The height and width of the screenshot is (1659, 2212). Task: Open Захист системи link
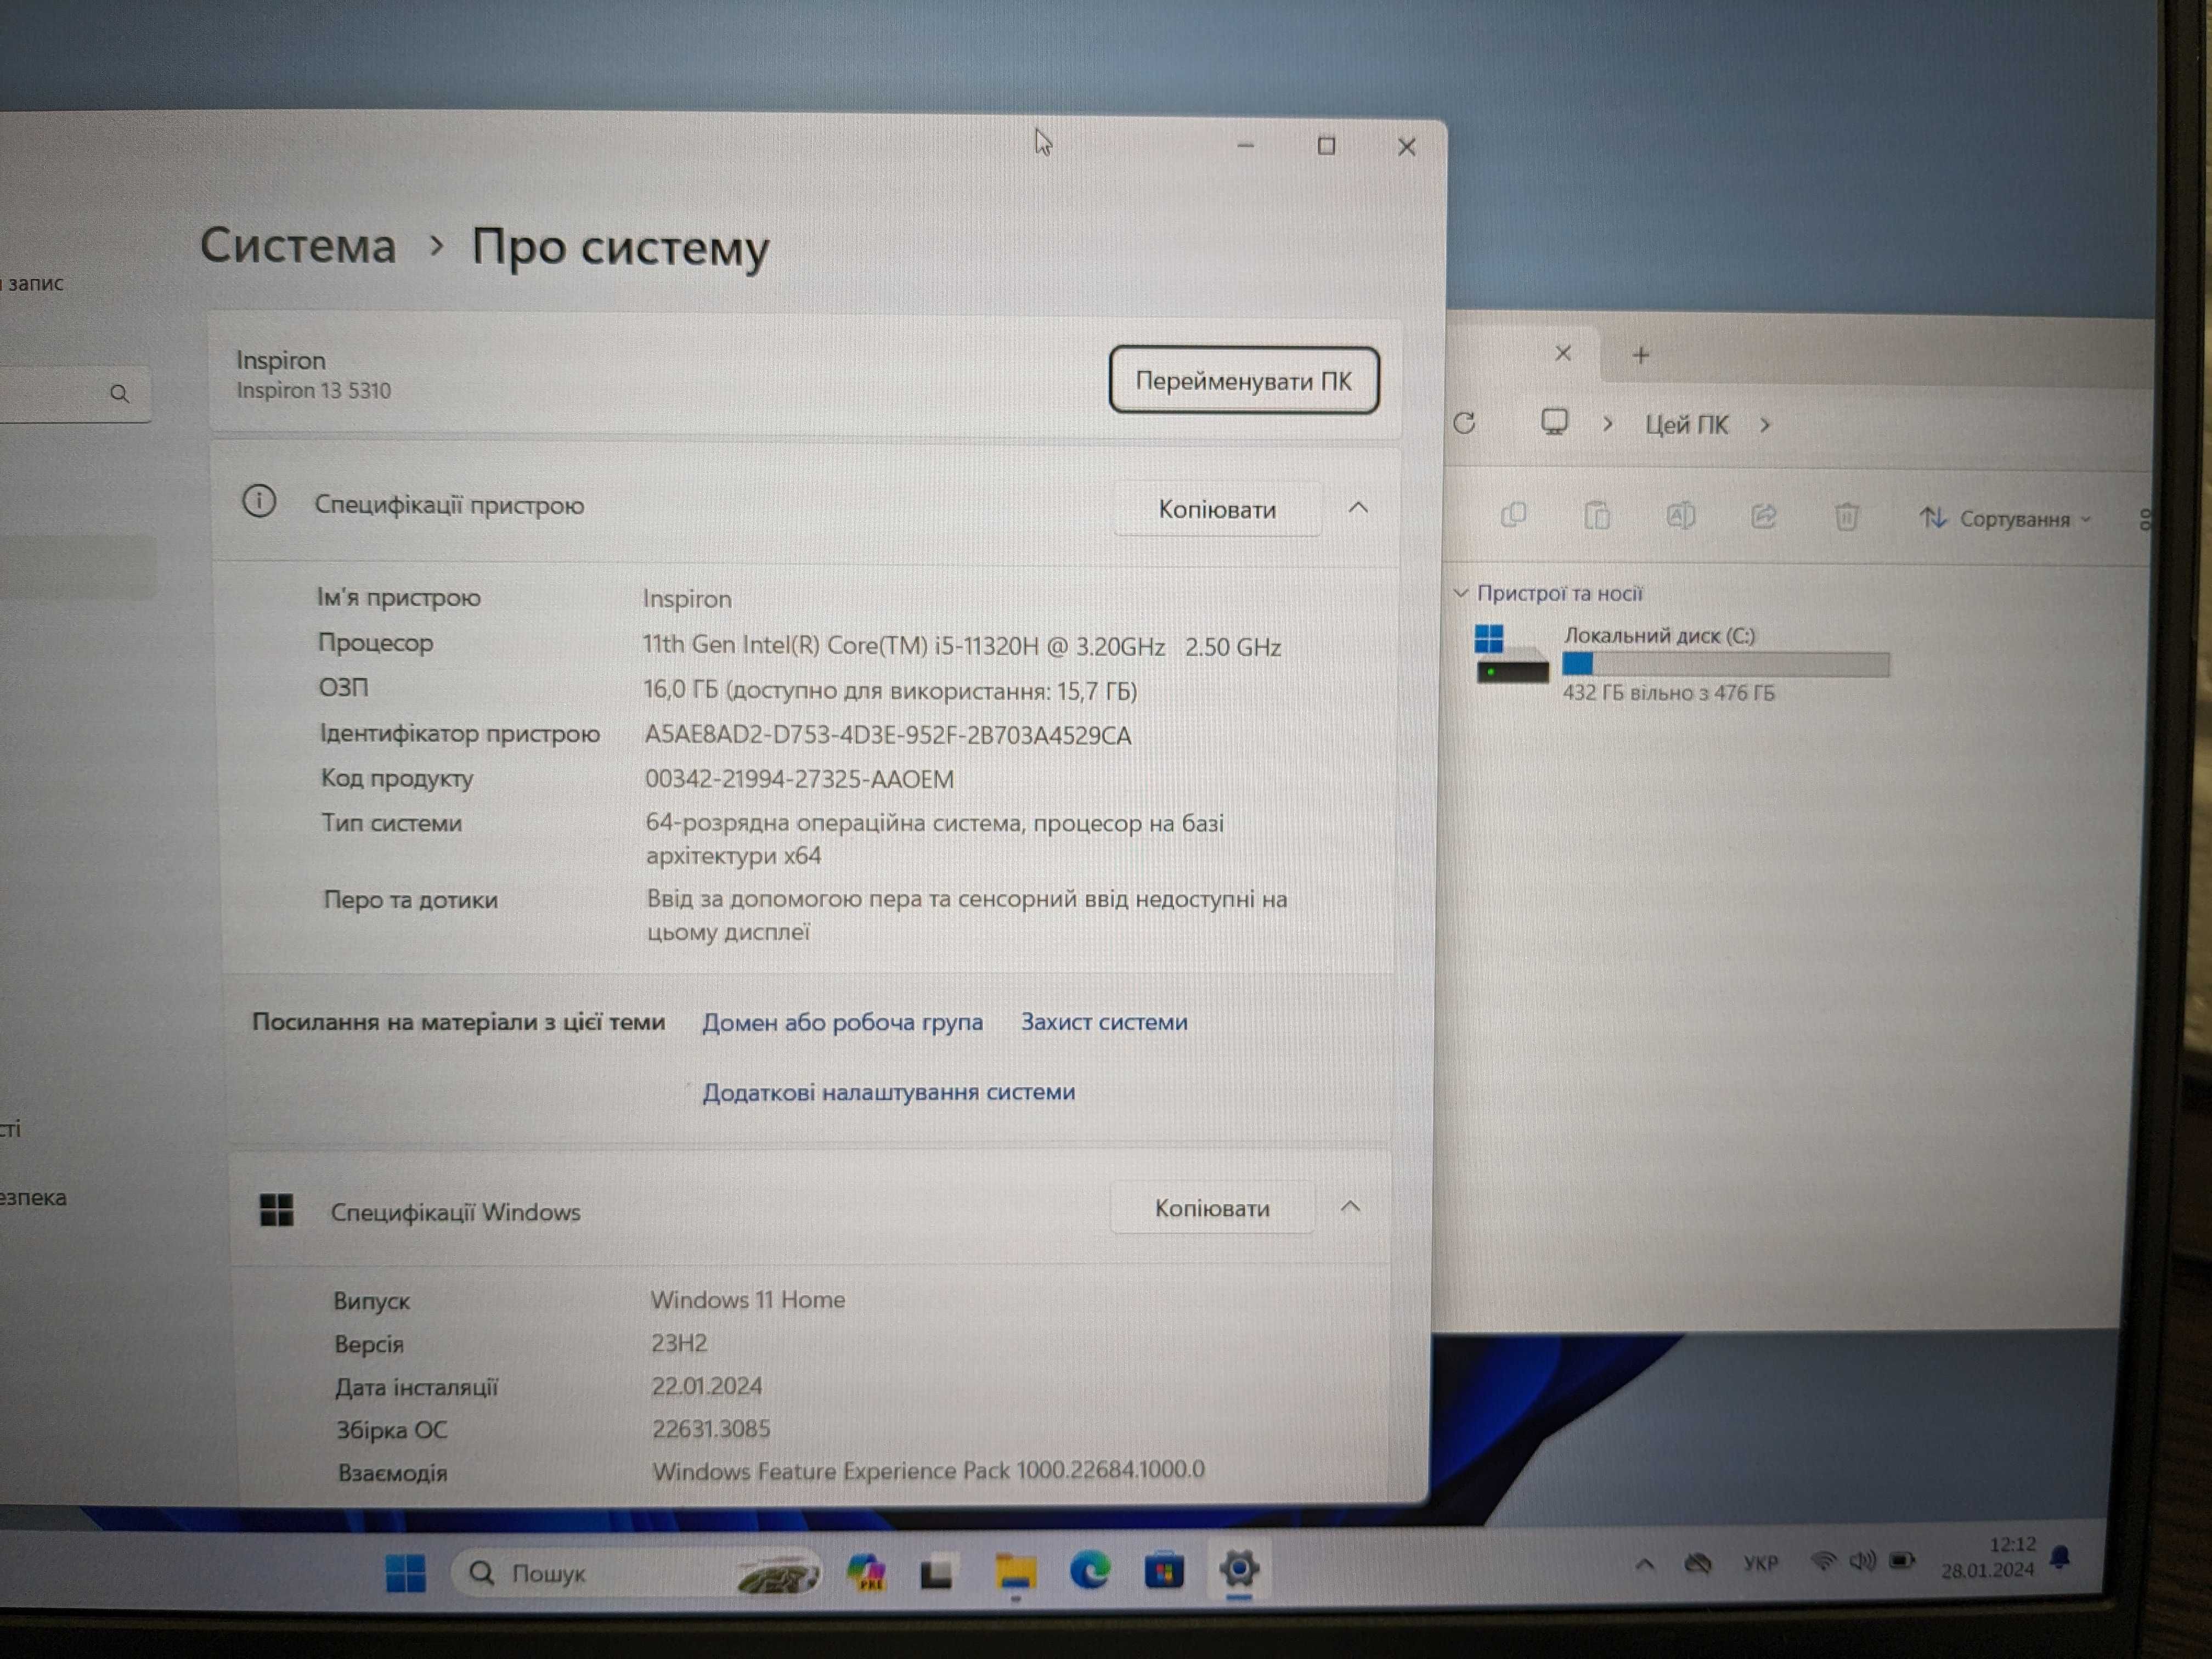[1104, 1022]
